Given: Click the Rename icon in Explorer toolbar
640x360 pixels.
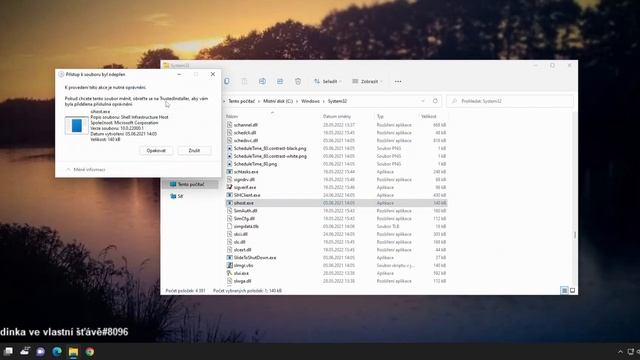Looking at the screenshot, I should [262, 81].
